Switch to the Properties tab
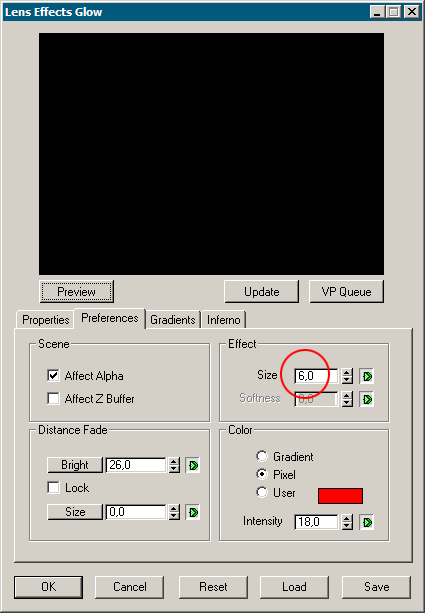The image size is (425, 613). click(45, 320)
